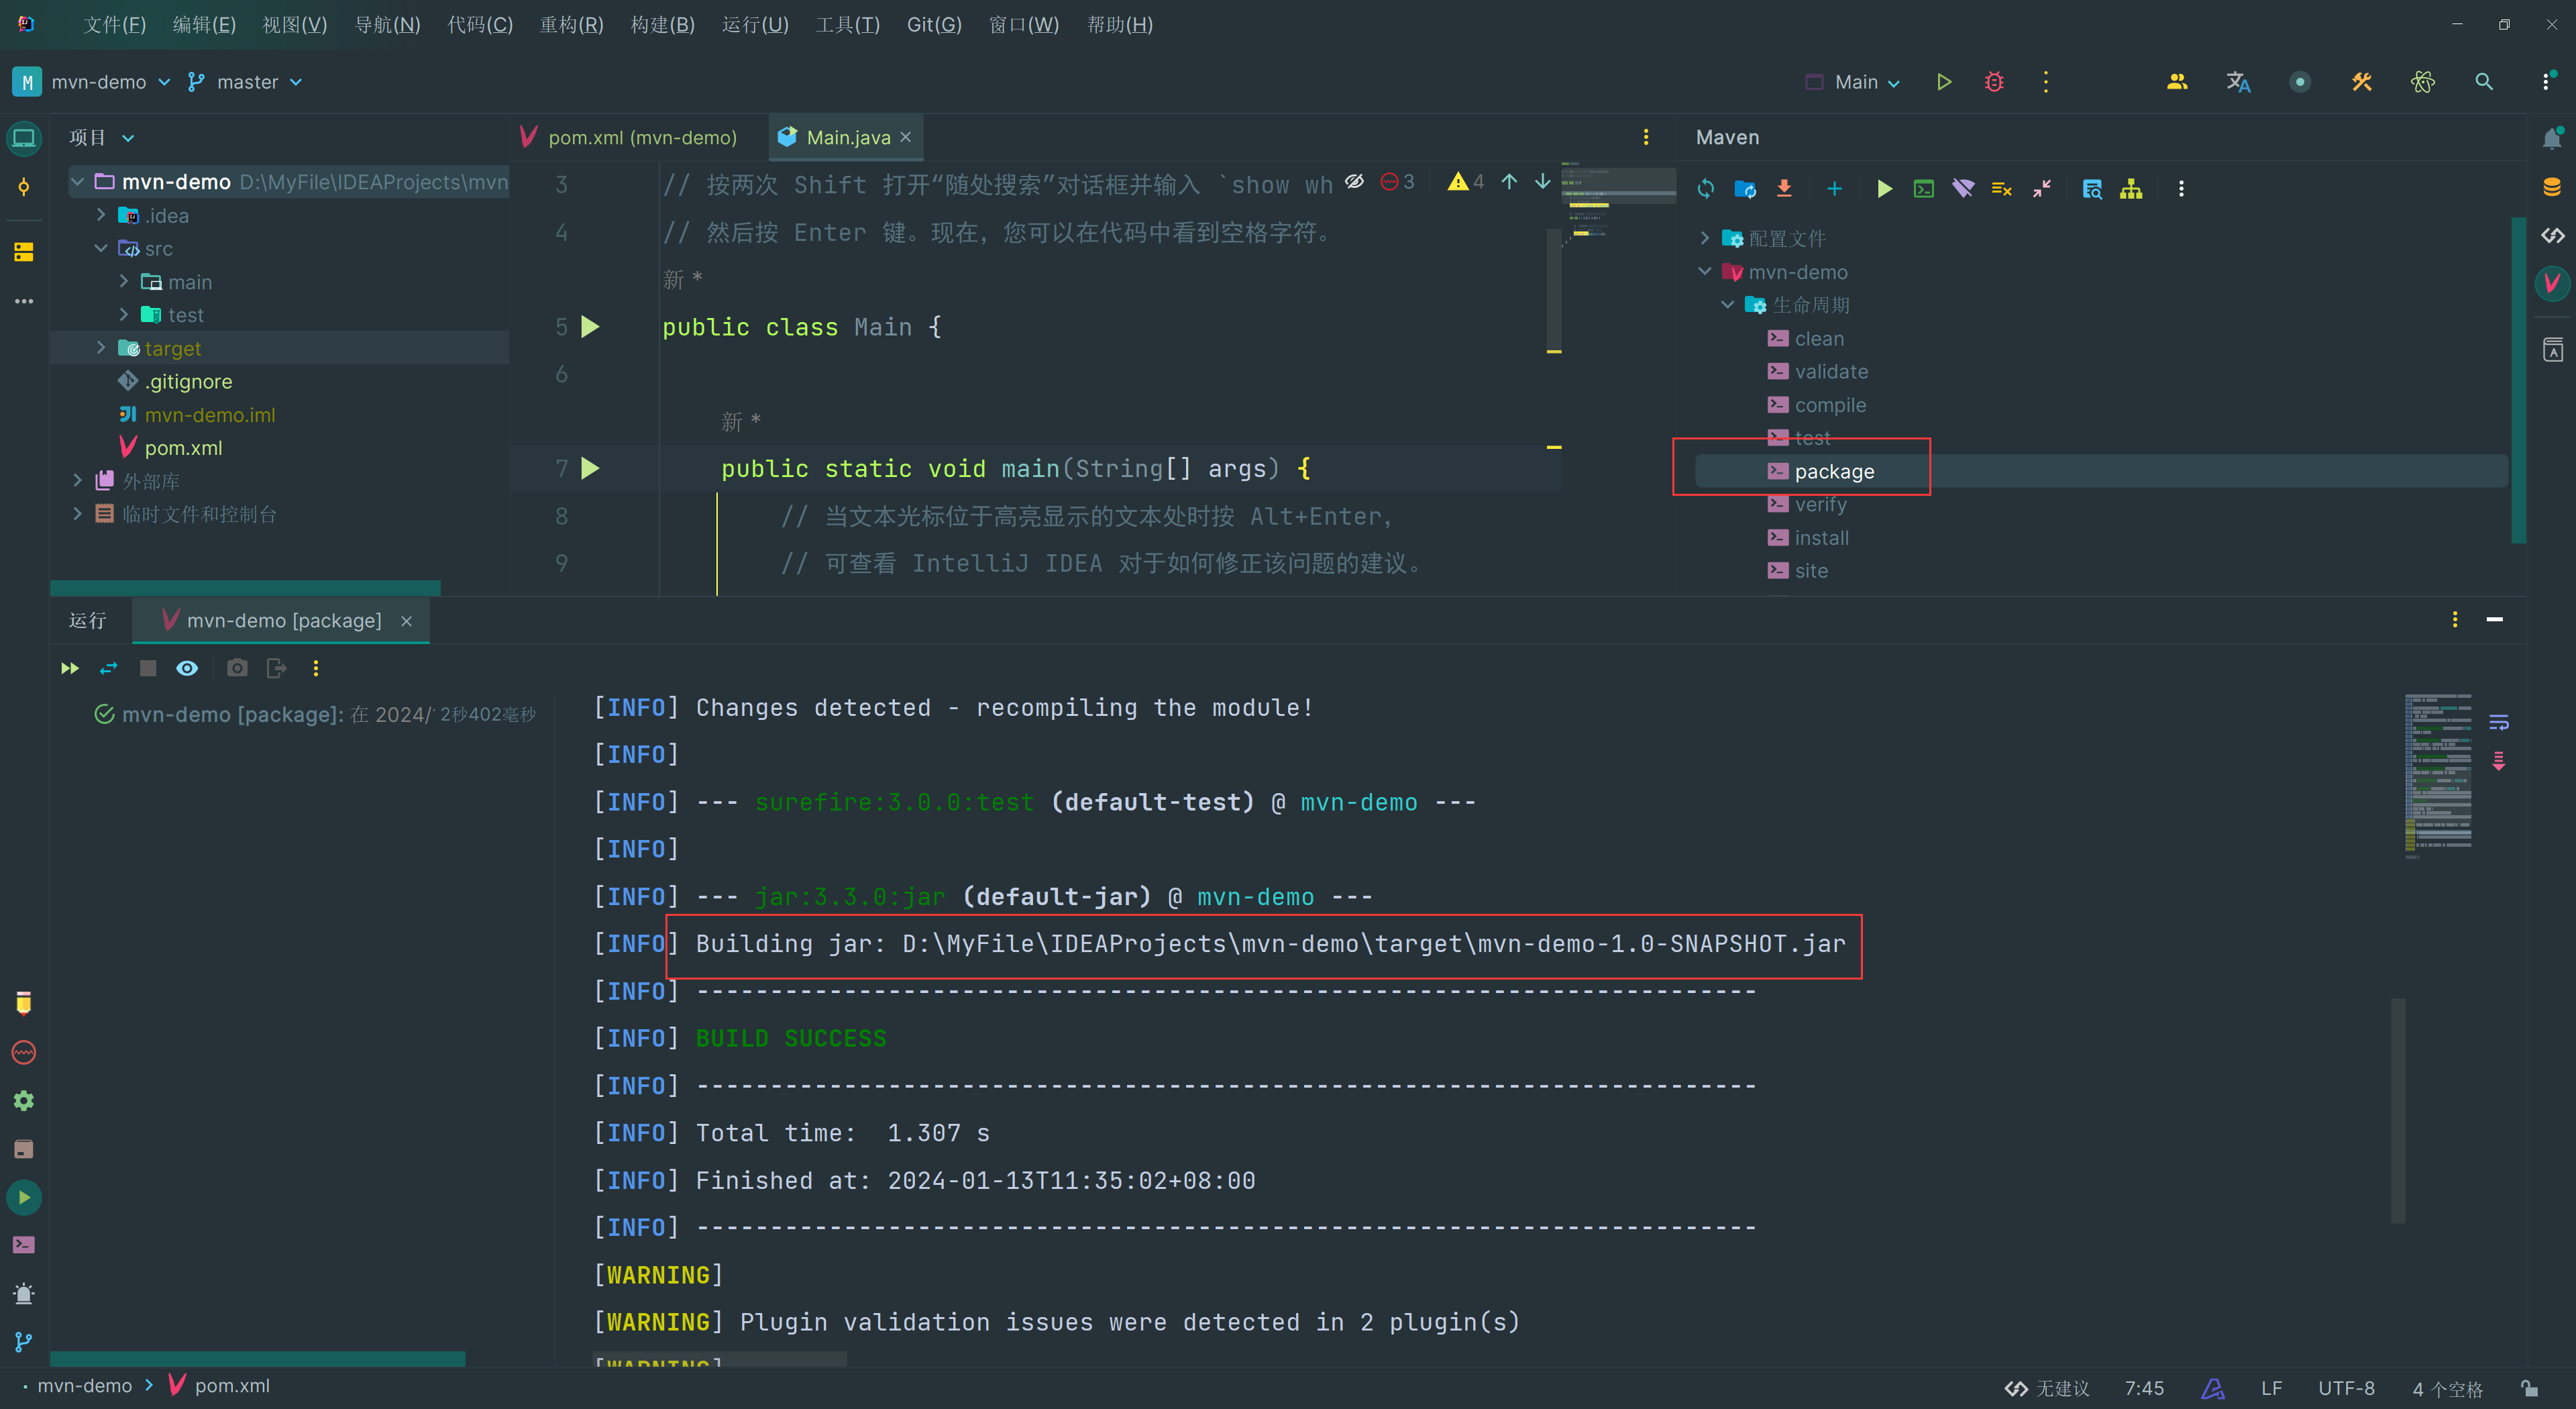Open Git(G) menu
The width and height of the screenshot is (2576, 1409).
tap(934, 24)
